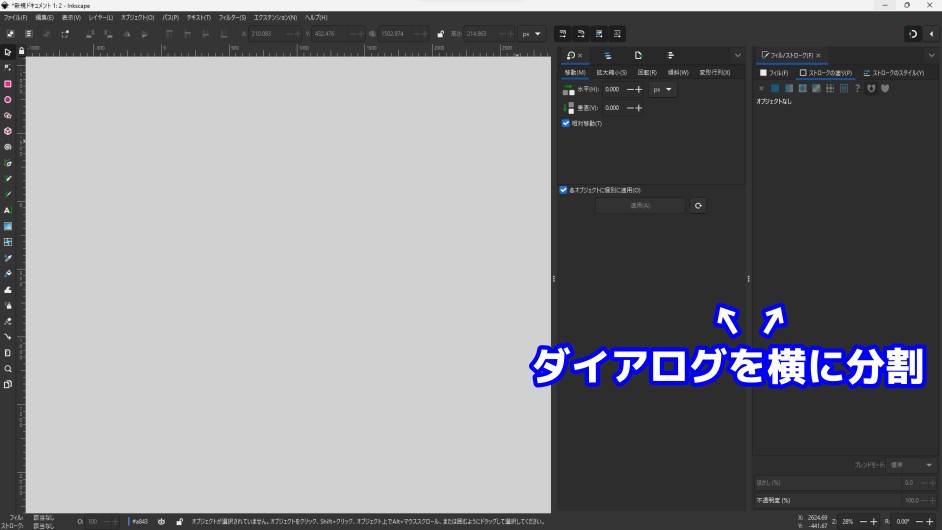Open px unit dropdown in transform panel
Image resolution: width=942 pixels, height=530 pixels.
662,90
